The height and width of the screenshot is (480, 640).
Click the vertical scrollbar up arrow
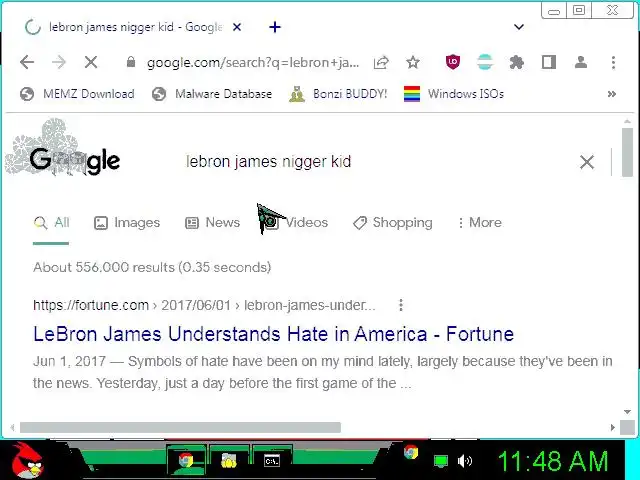(x=627, y=121)
